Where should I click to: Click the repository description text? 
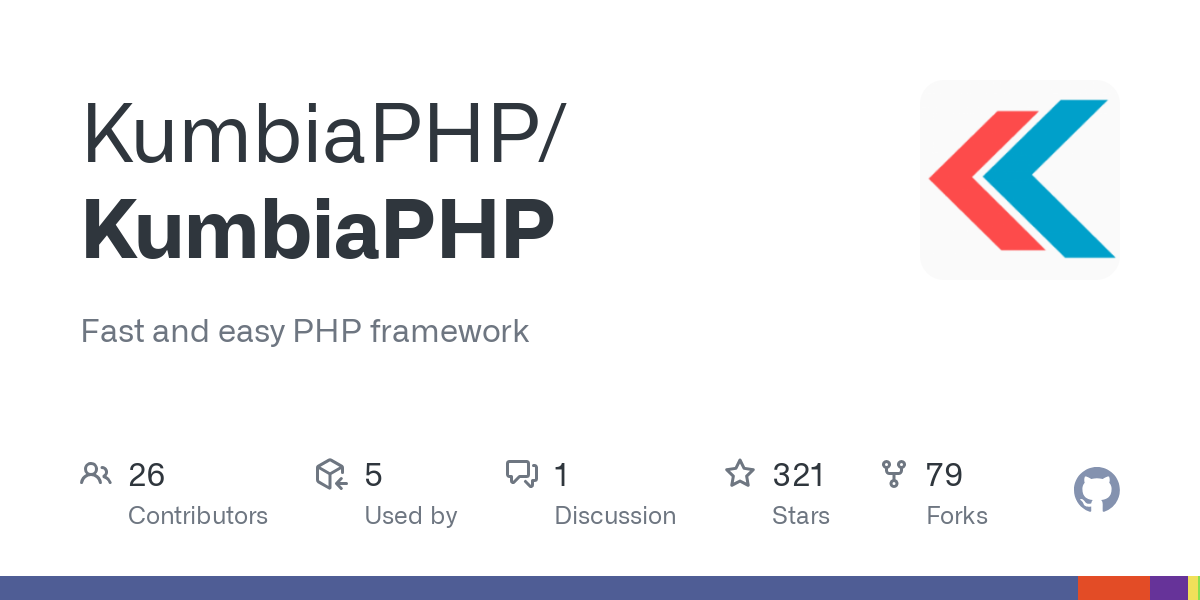coord(305,331)
